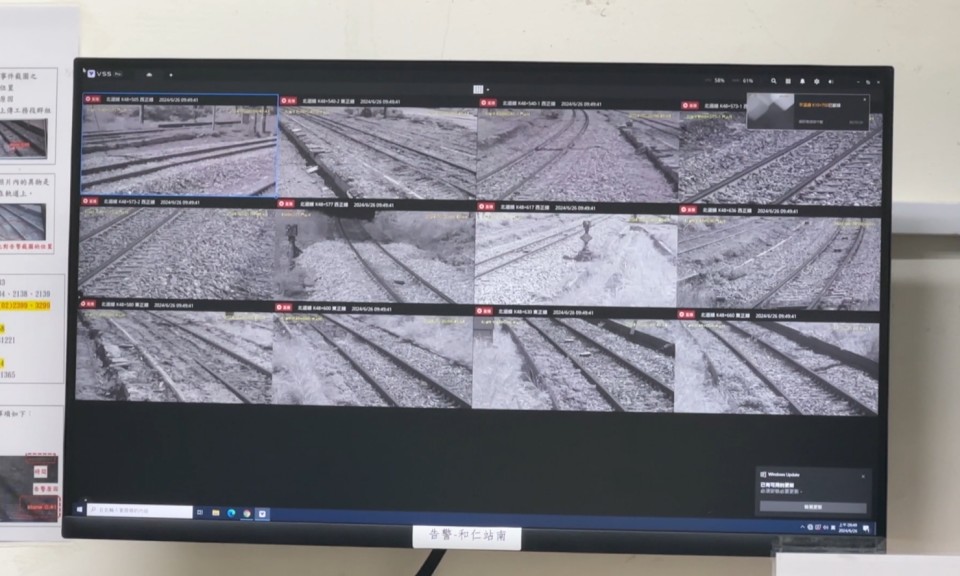The image size is (960, 576).
Task: Open the alarm bell notifications icon
Action: point(802,81)
